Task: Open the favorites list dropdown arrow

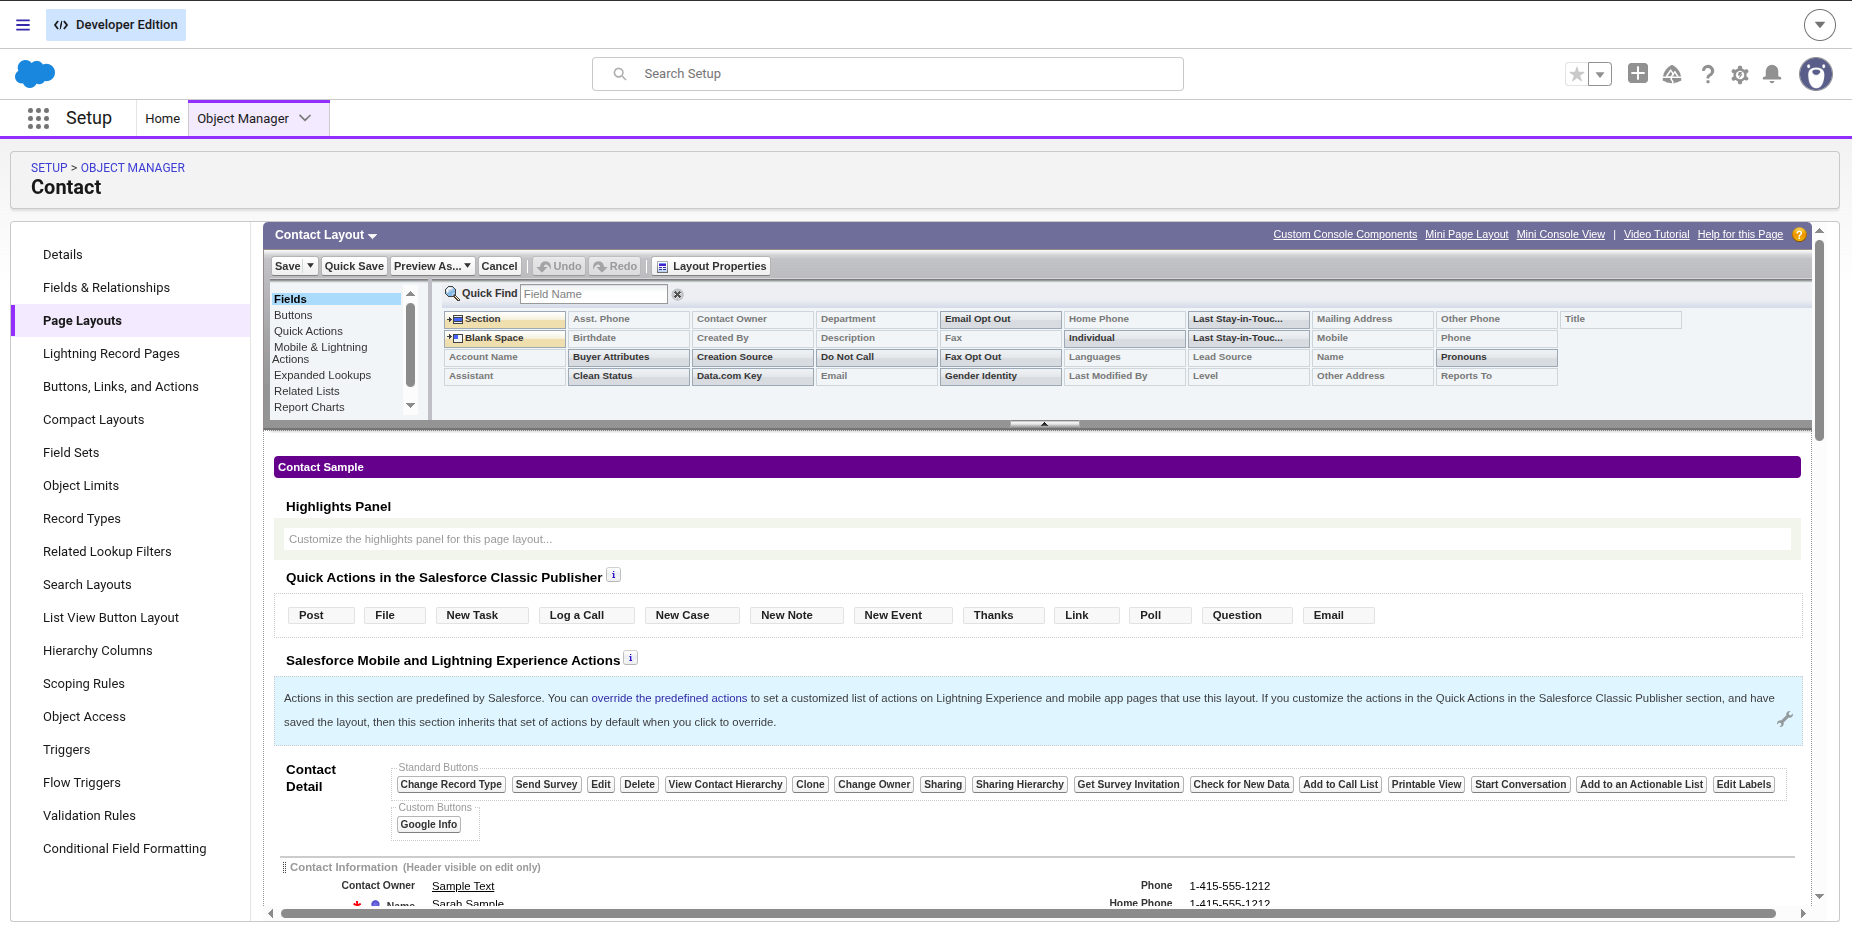Action: (x=1600, y=74)
